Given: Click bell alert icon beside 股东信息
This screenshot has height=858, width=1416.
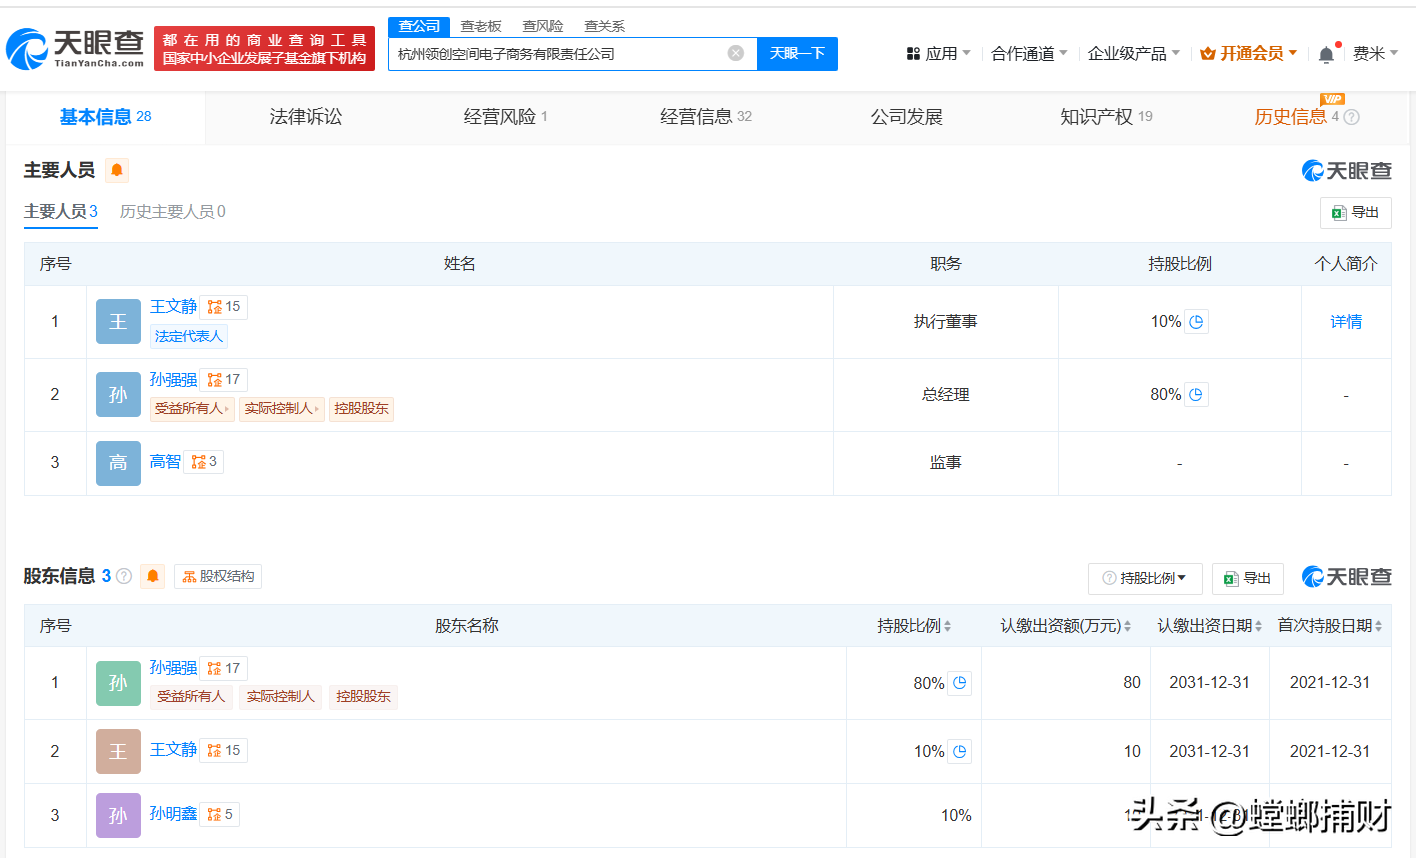Looking at the screenshot, I should tap(153, 576).
